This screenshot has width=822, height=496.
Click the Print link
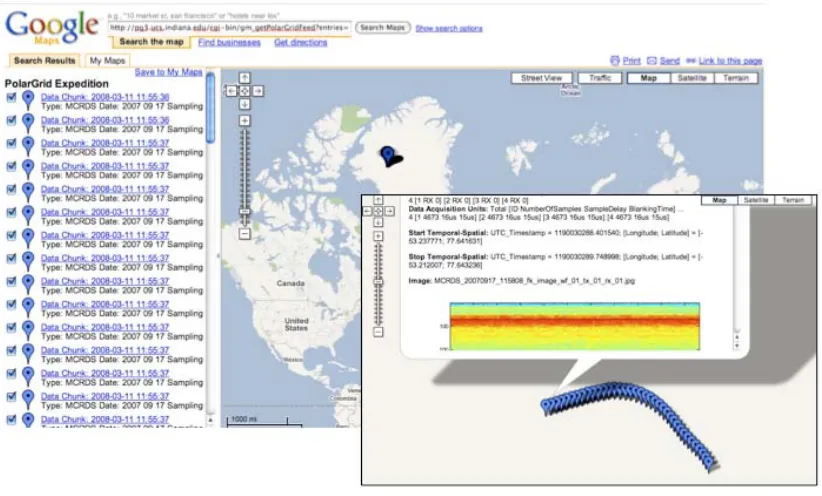[x=632, y=61]
